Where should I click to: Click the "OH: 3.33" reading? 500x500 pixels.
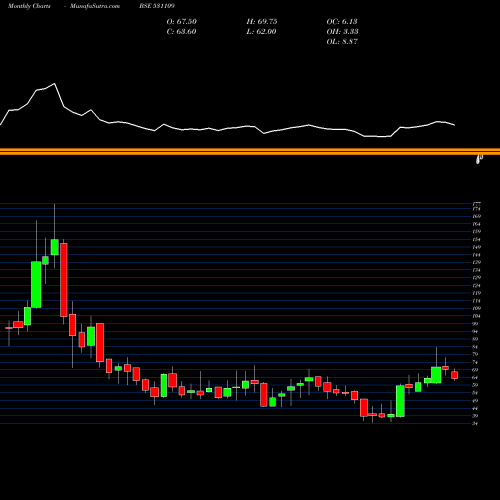[x=342, y=32]
